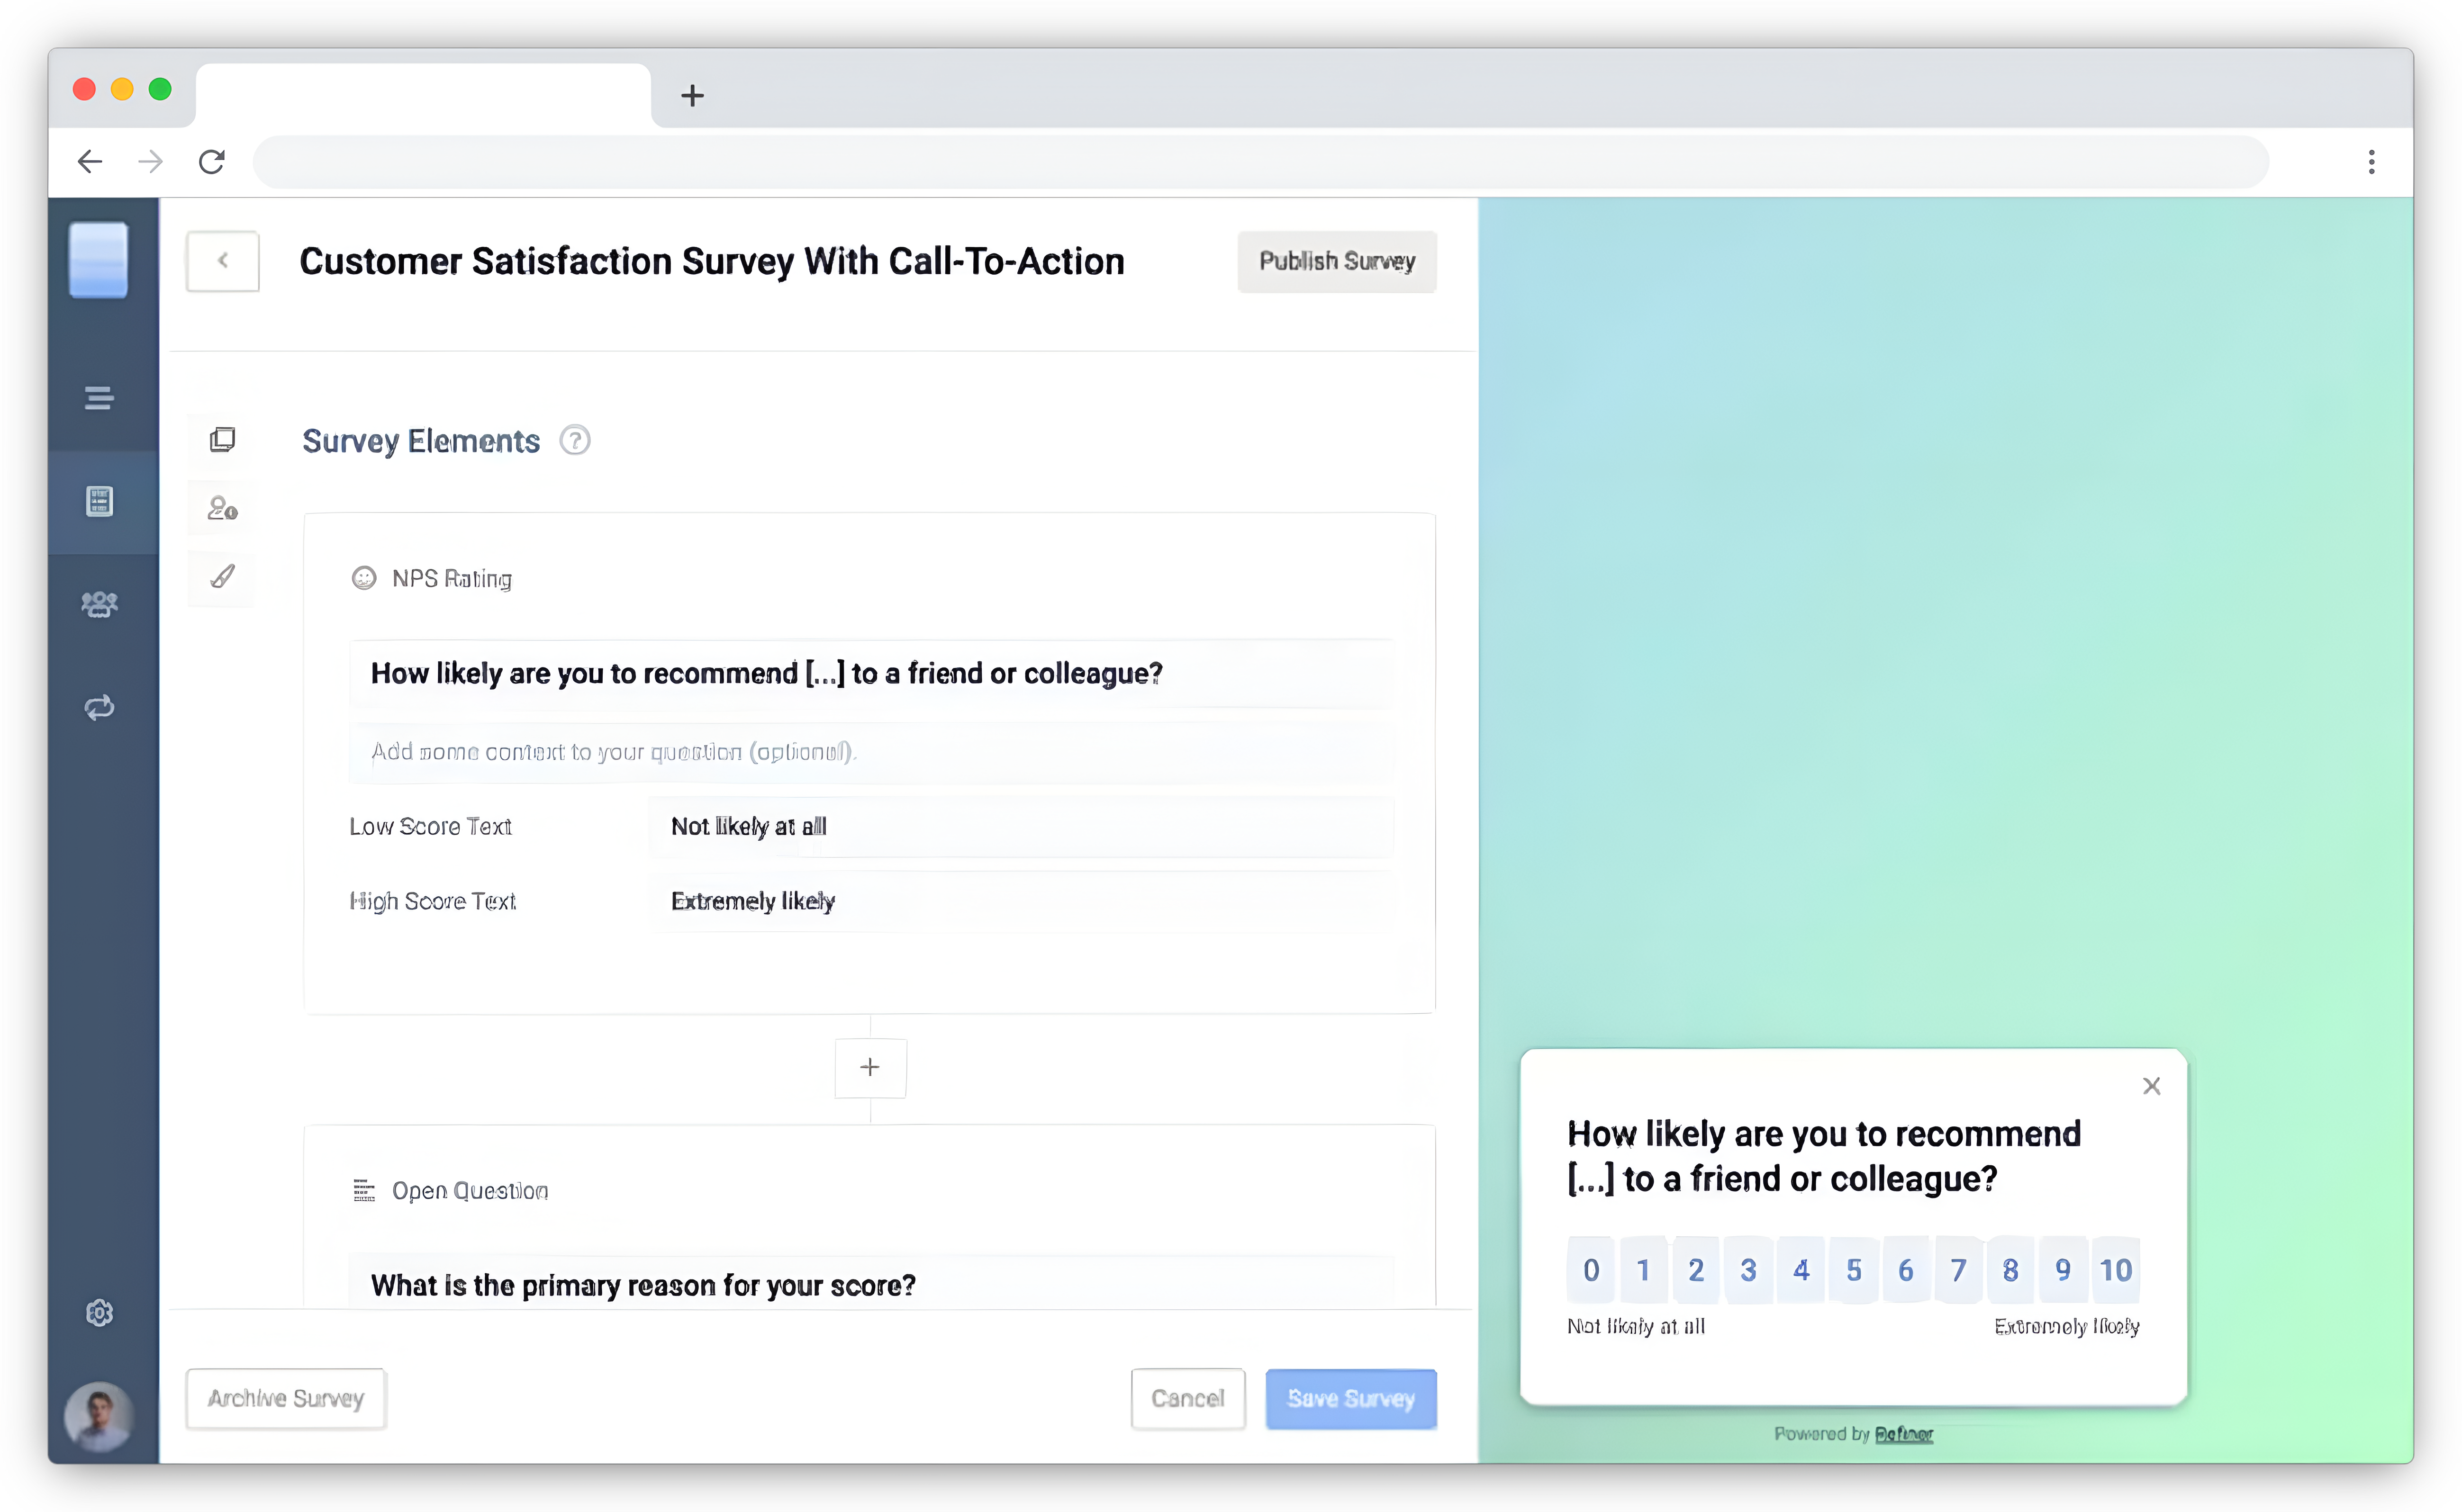The height and width of the screenshot is (1512, 2462).
Task: Click the respondent details person icon
Action: pos(222,508)
